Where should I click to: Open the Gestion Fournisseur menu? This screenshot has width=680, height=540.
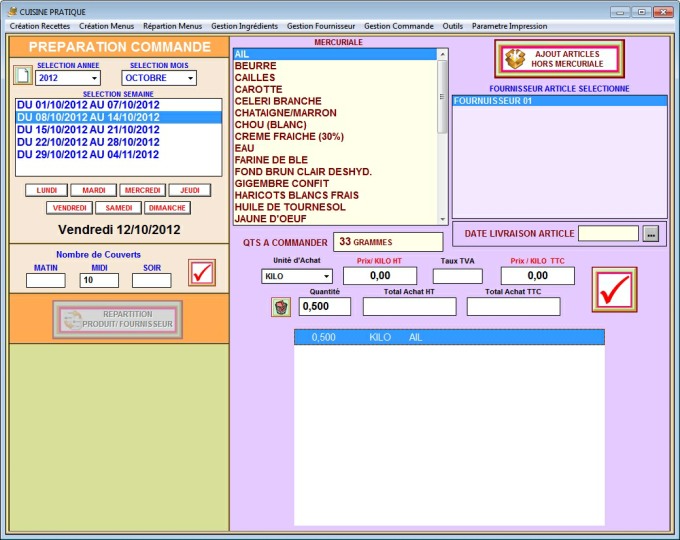(321, 26)
